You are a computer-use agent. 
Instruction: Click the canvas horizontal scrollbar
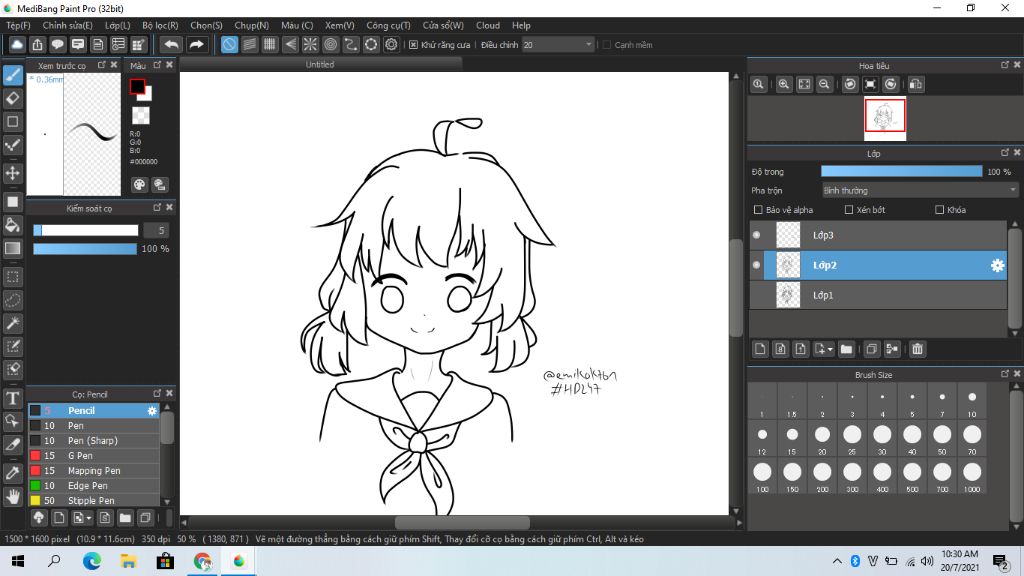coord(462,522)
